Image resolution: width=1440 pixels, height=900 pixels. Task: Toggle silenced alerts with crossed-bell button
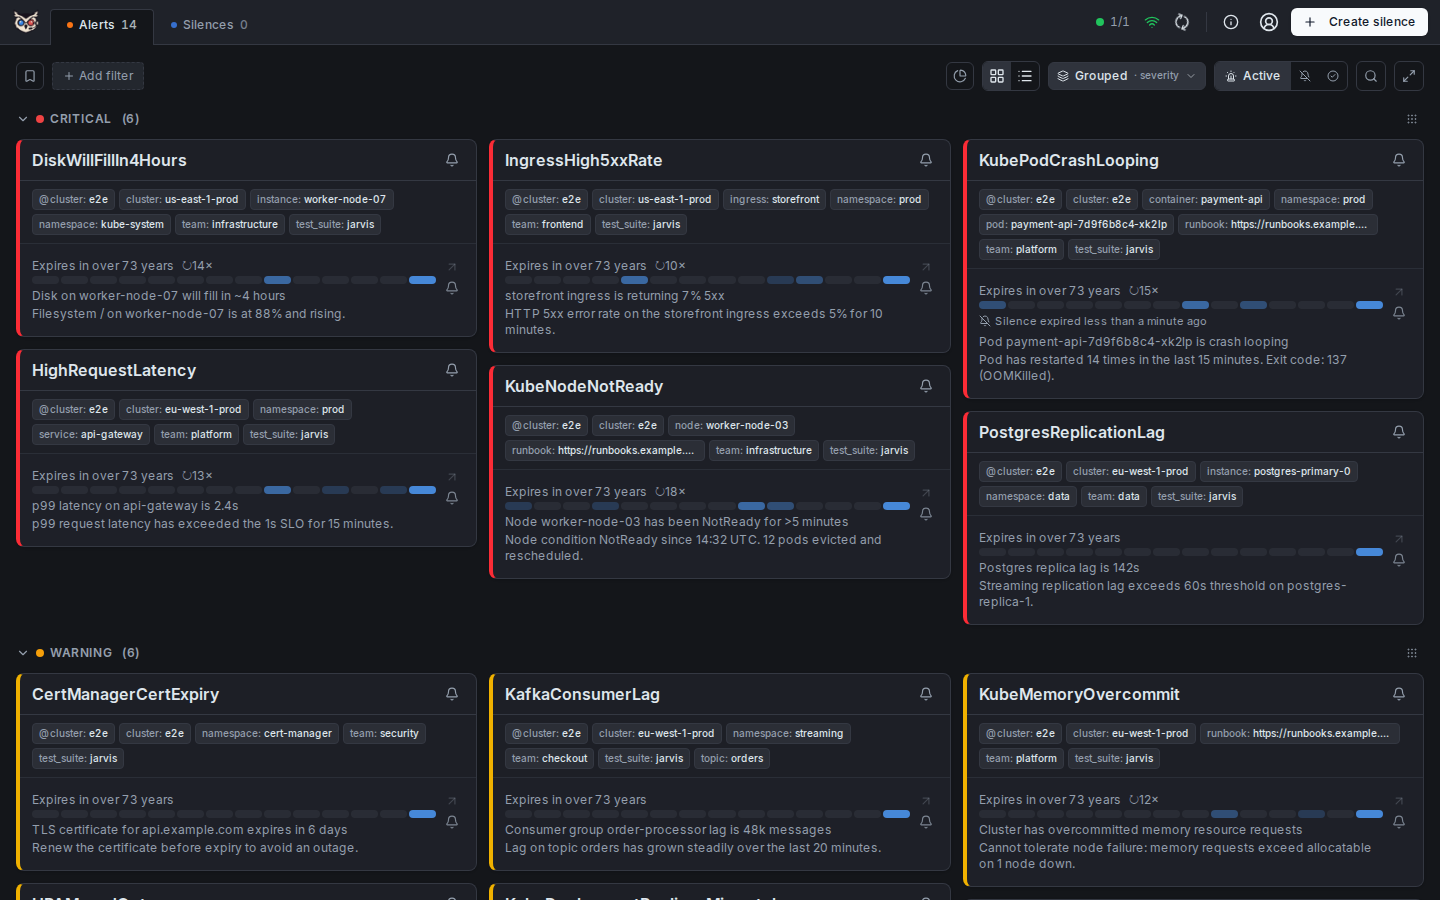pos(1305,76)
